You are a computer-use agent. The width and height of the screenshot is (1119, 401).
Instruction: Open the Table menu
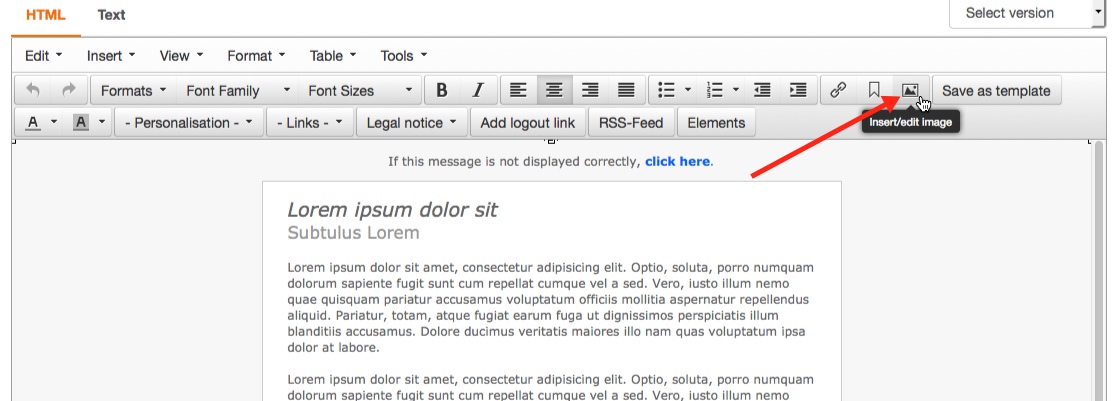(x=333, y=56)
